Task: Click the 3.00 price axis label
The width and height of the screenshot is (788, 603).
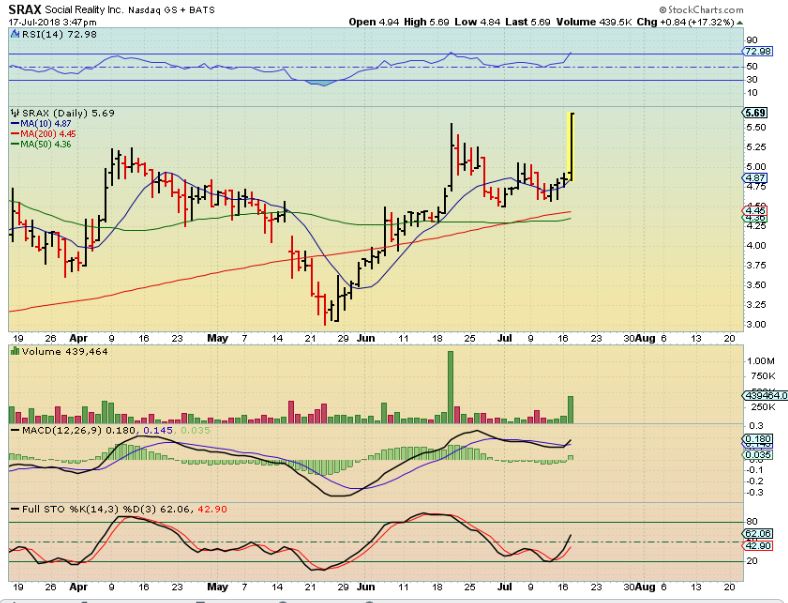Action: (x=756, y=325)
